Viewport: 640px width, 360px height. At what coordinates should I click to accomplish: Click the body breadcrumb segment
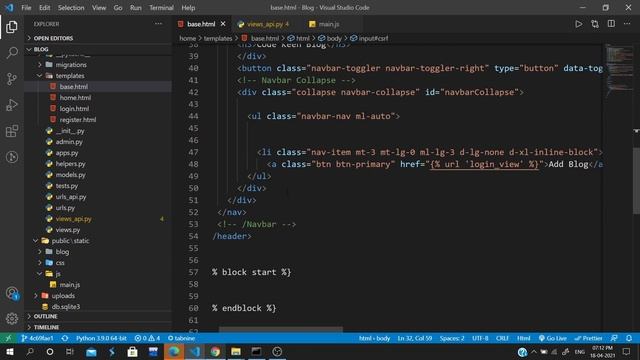pos(333,38)
